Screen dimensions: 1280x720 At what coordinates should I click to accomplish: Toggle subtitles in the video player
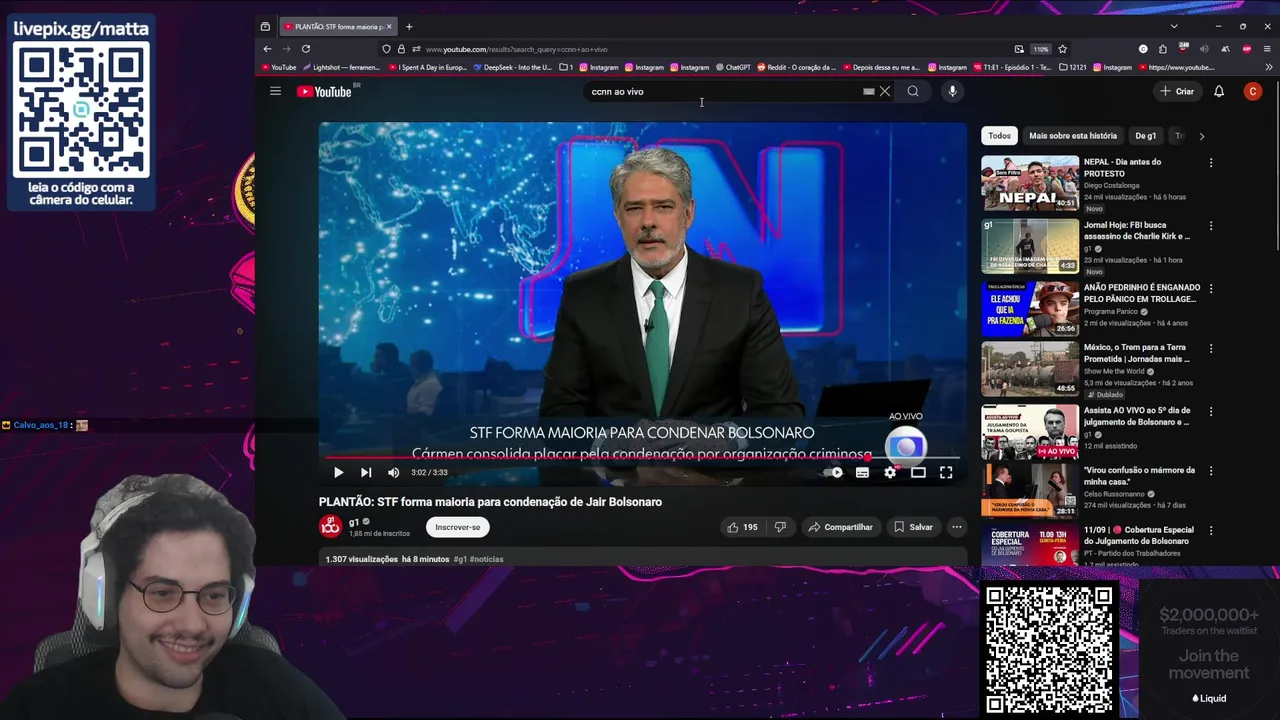coord(862,473)
